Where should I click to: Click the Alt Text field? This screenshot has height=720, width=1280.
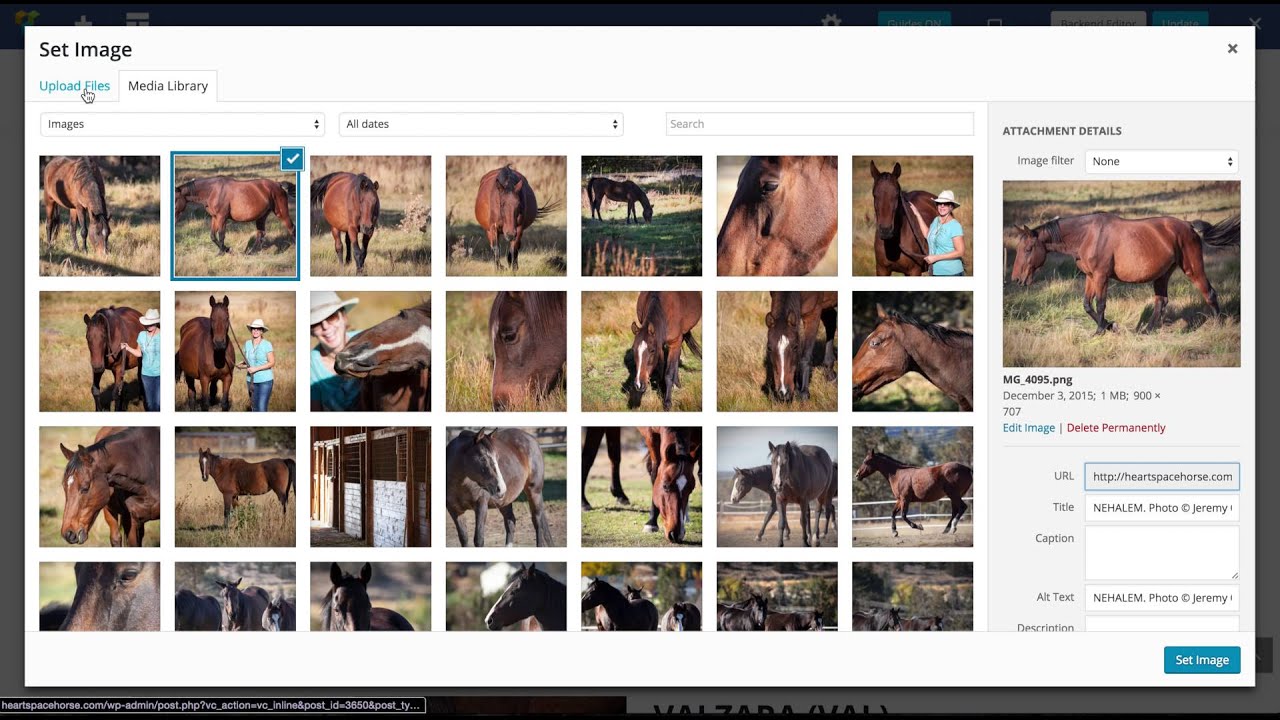click(x=1162, y=597)
